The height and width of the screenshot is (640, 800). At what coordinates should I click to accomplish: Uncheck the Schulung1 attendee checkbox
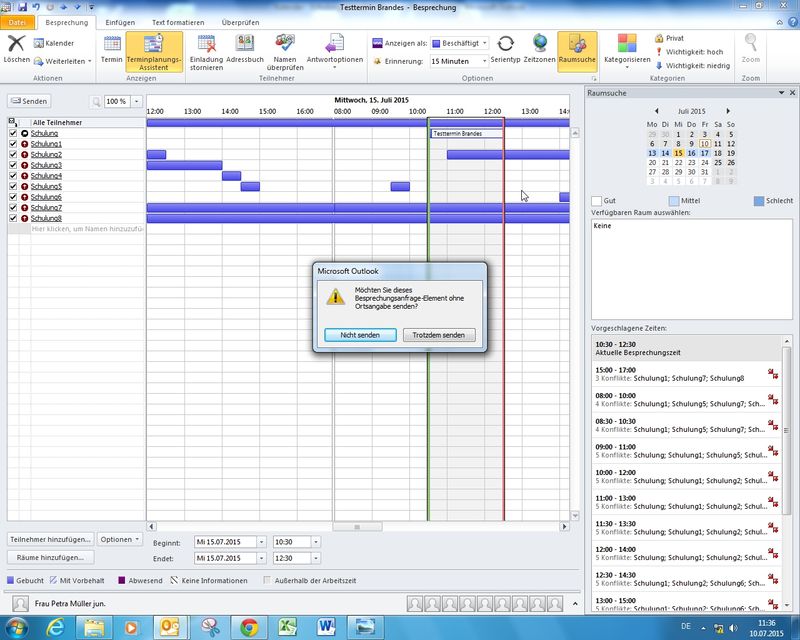click(x=13, y=144)
